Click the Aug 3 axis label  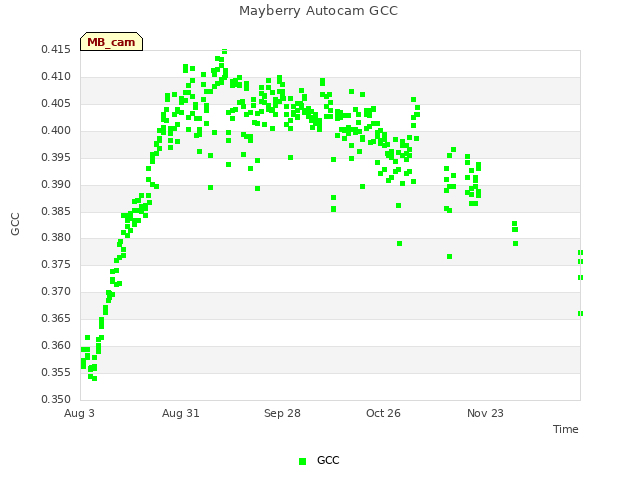(79, 413)
